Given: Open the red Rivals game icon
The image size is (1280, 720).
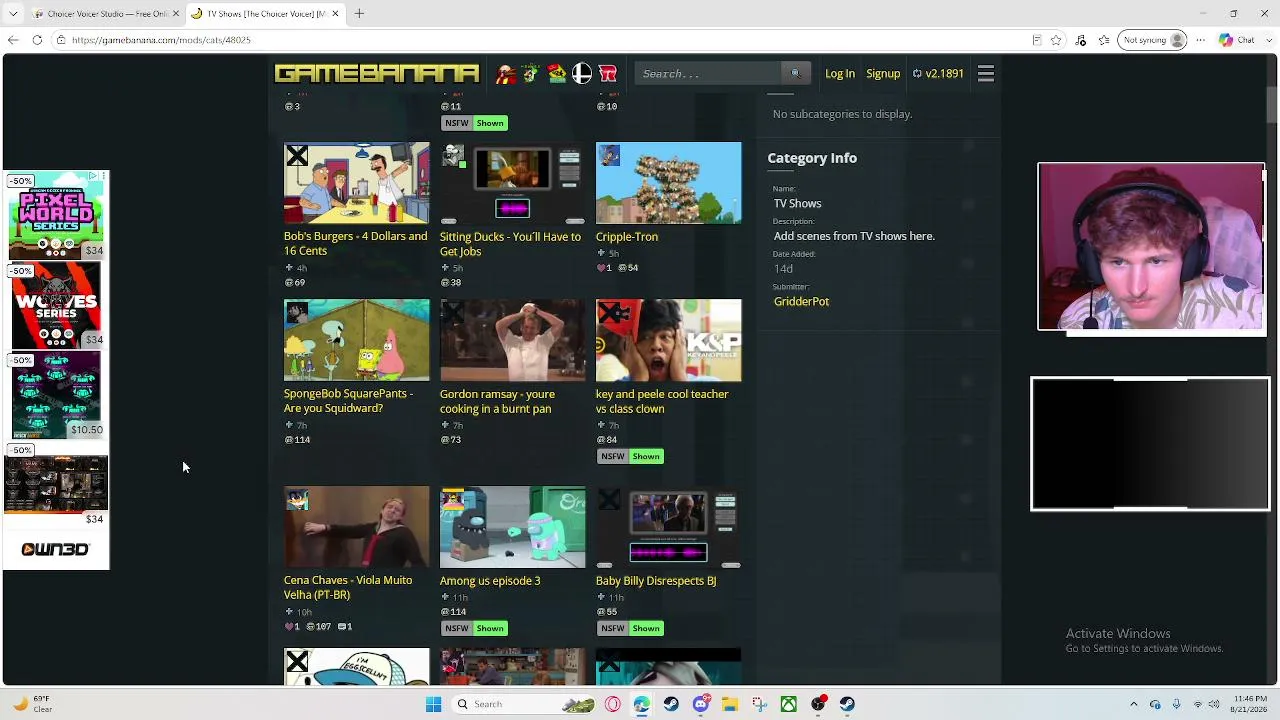Looking at the screenshot, I should pos(607,73).
